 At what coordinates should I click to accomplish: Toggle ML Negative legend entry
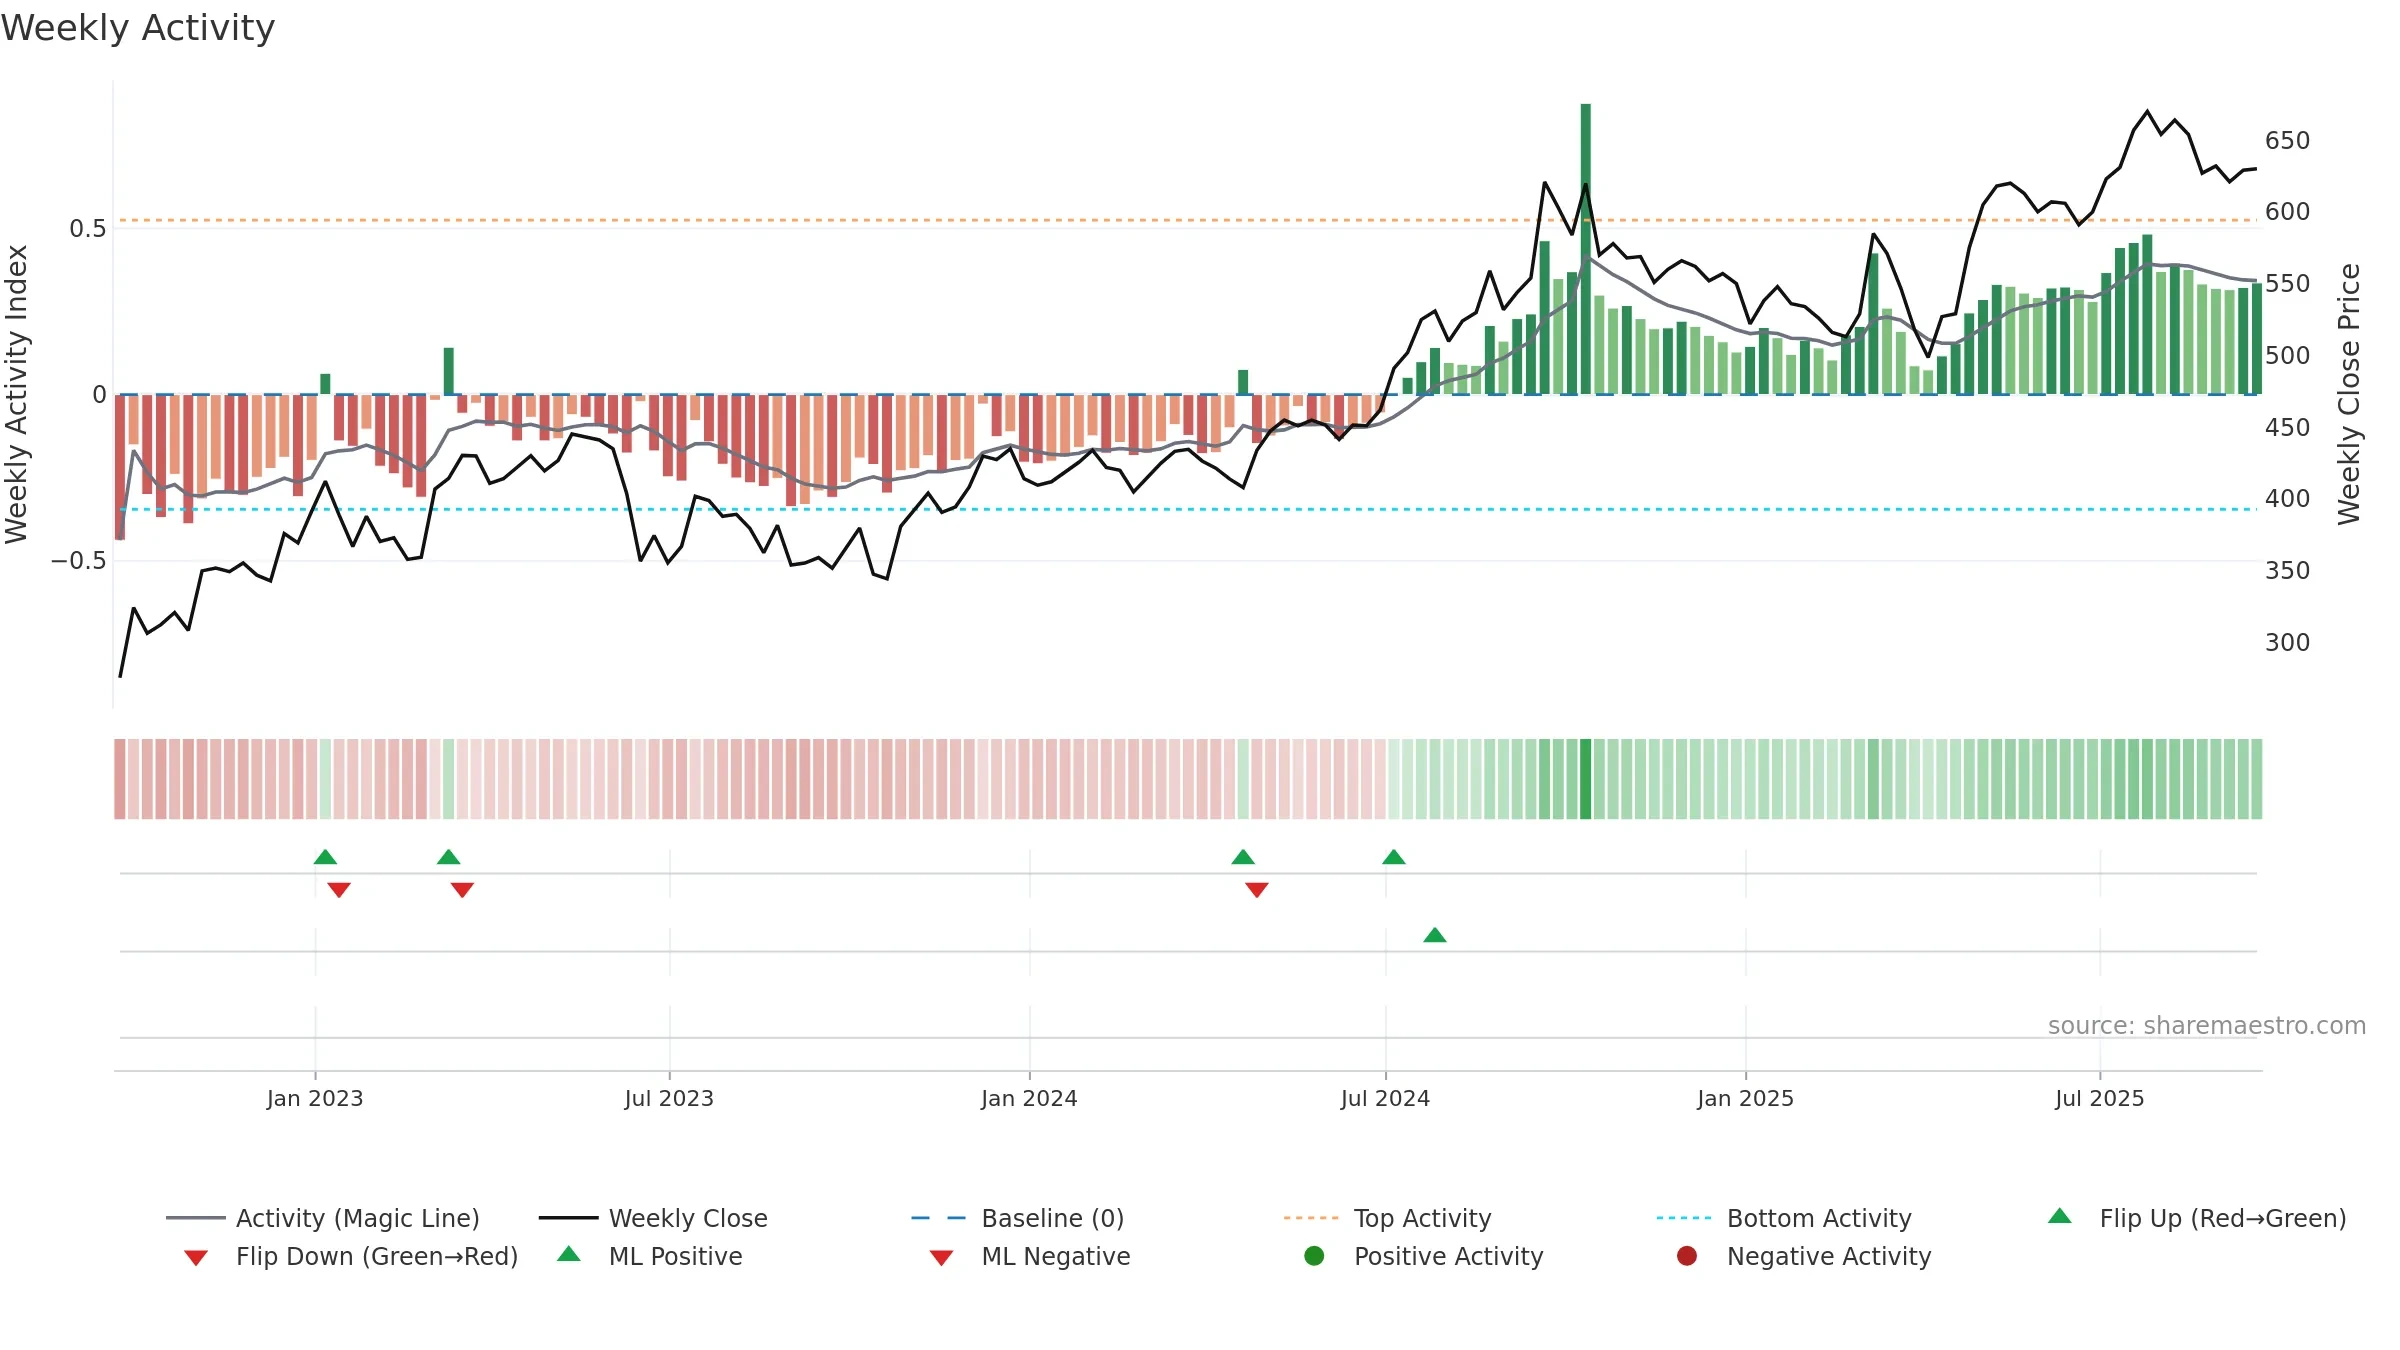pyautogui.click(x=1030, y=1256)
